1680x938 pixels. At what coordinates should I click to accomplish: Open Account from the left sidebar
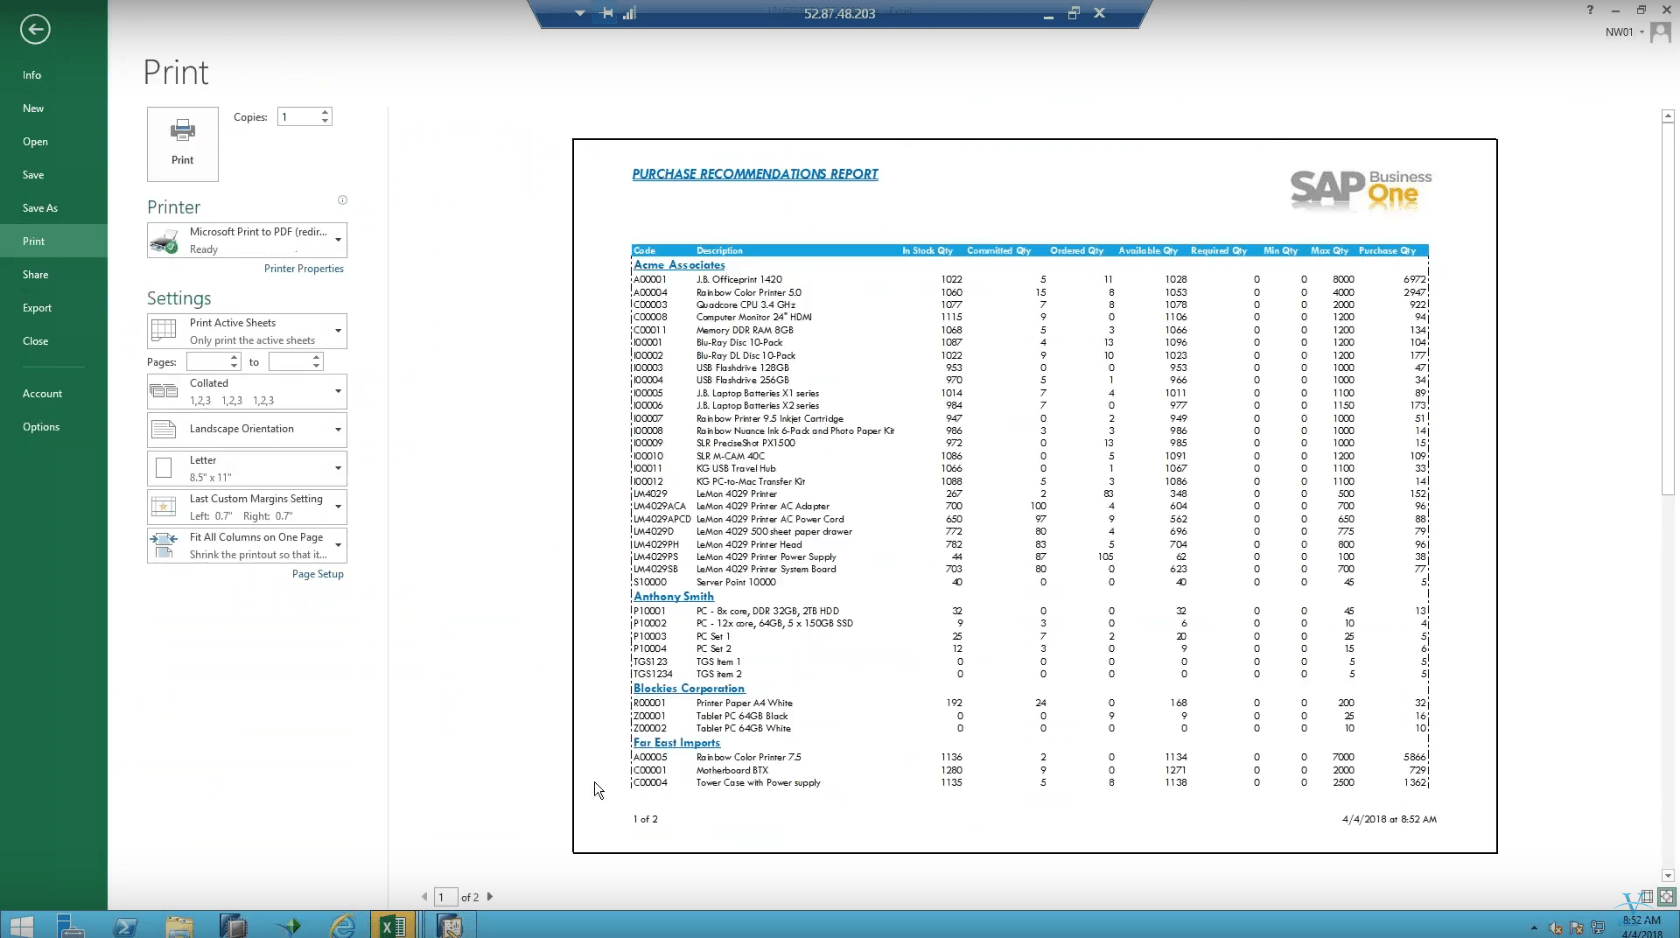pos(42,393)
